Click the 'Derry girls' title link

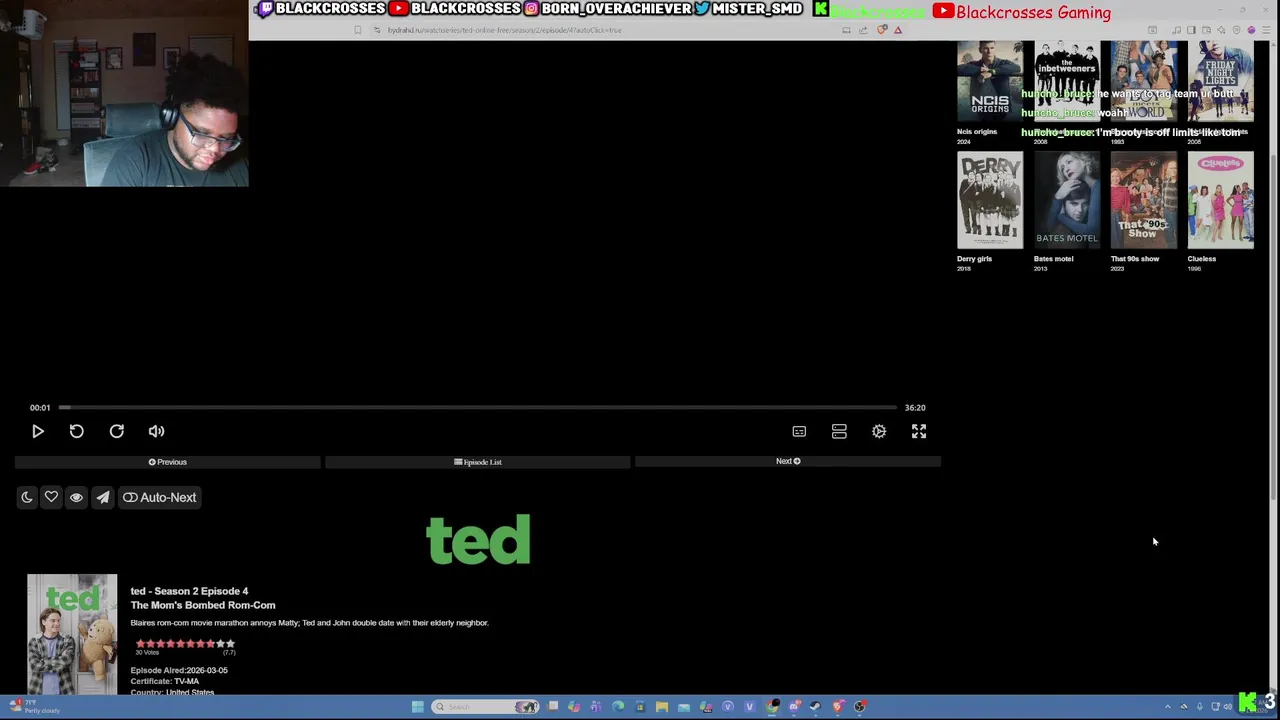click(974, 259)
